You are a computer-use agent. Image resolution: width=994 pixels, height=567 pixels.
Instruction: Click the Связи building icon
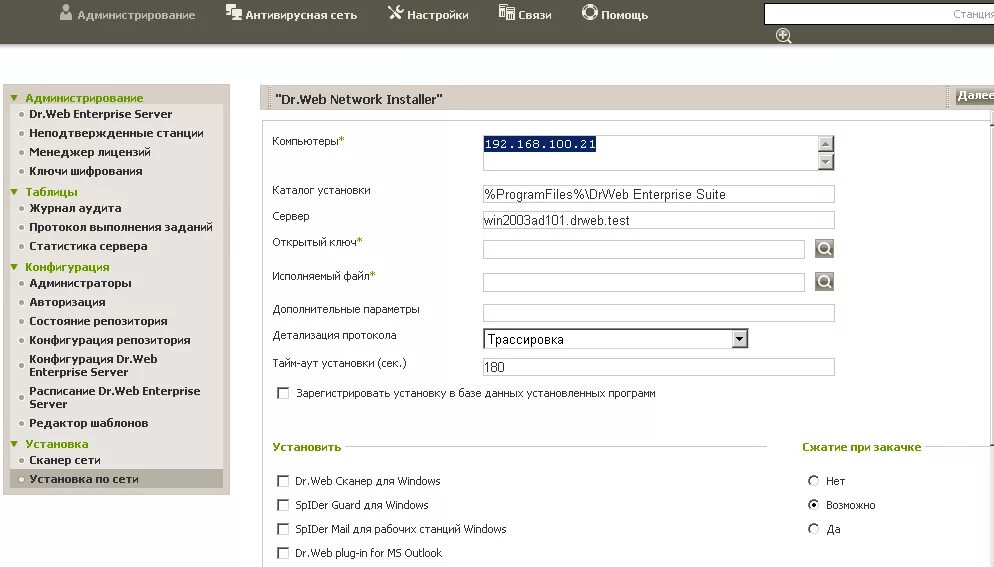click(506, 12)
